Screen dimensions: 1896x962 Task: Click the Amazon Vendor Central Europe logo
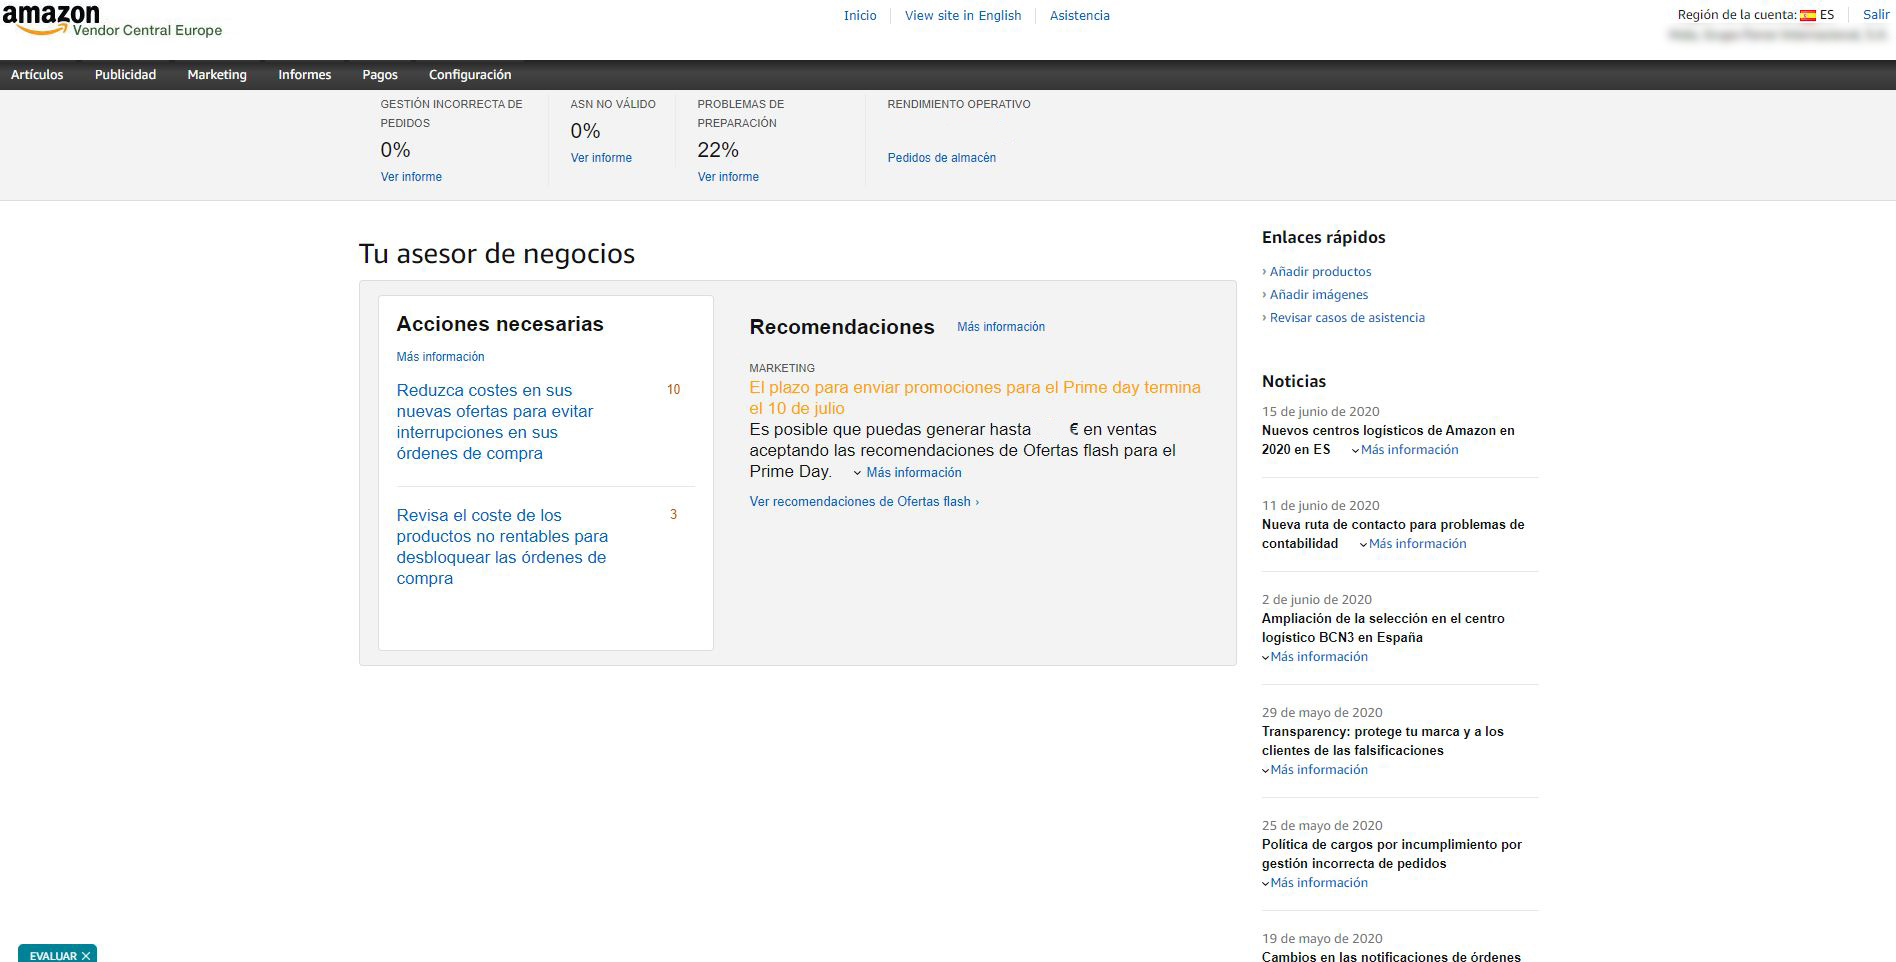[x=112, y=21]
